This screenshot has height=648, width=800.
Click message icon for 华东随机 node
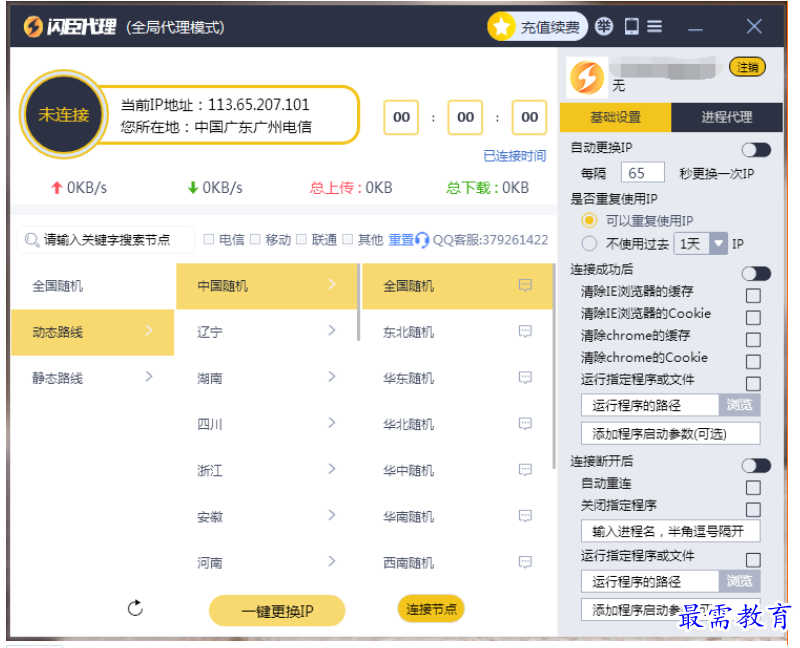coord(525,377)
